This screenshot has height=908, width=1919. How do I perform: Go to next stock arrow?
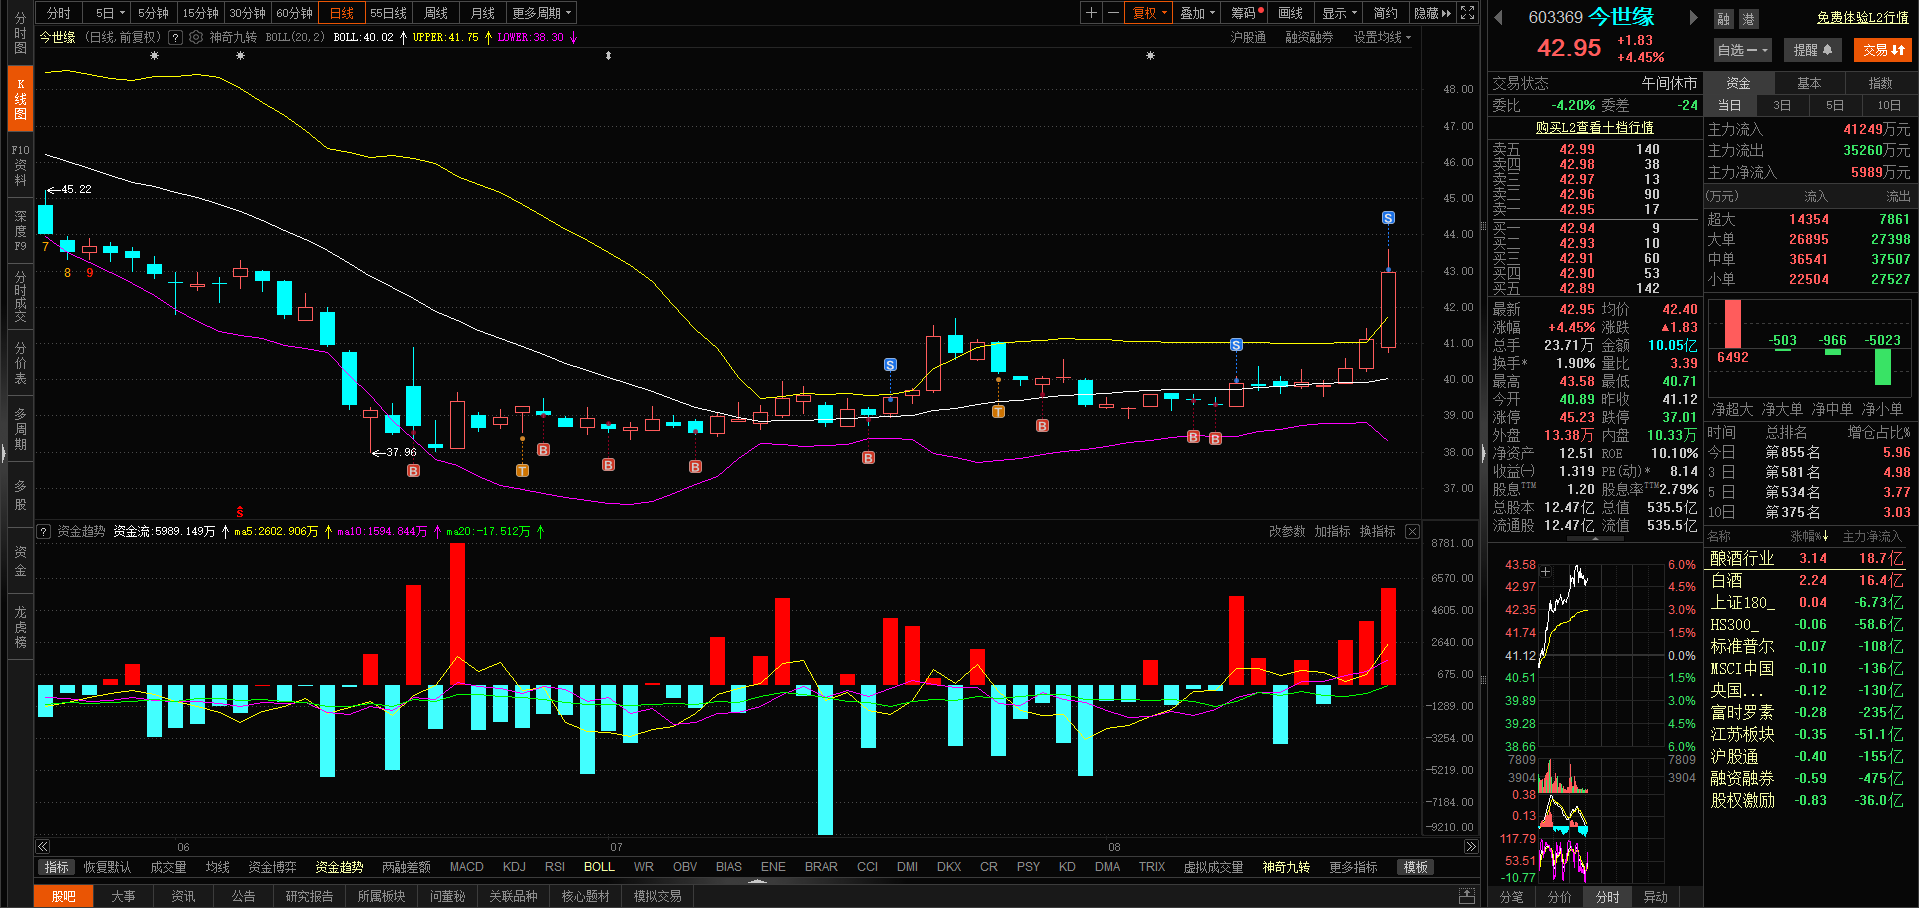tap(1693, 17)
